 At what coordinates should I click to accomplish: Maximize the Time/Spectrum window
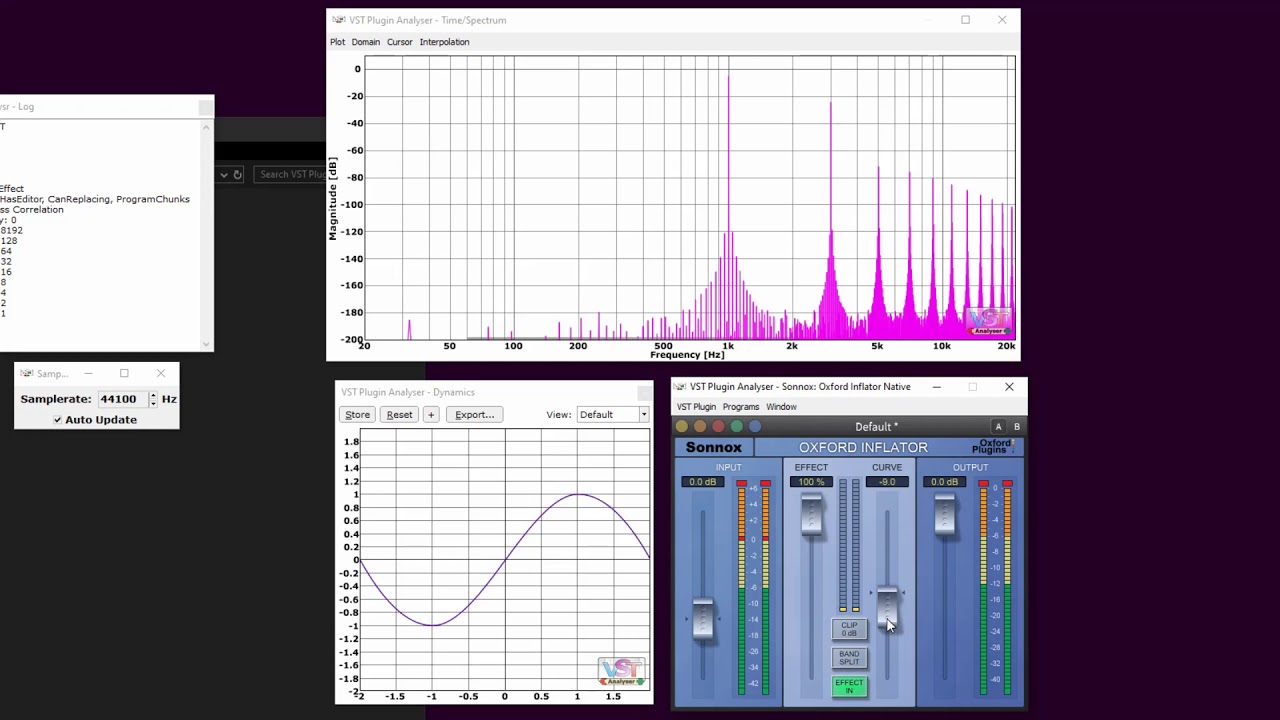[965, 20]
